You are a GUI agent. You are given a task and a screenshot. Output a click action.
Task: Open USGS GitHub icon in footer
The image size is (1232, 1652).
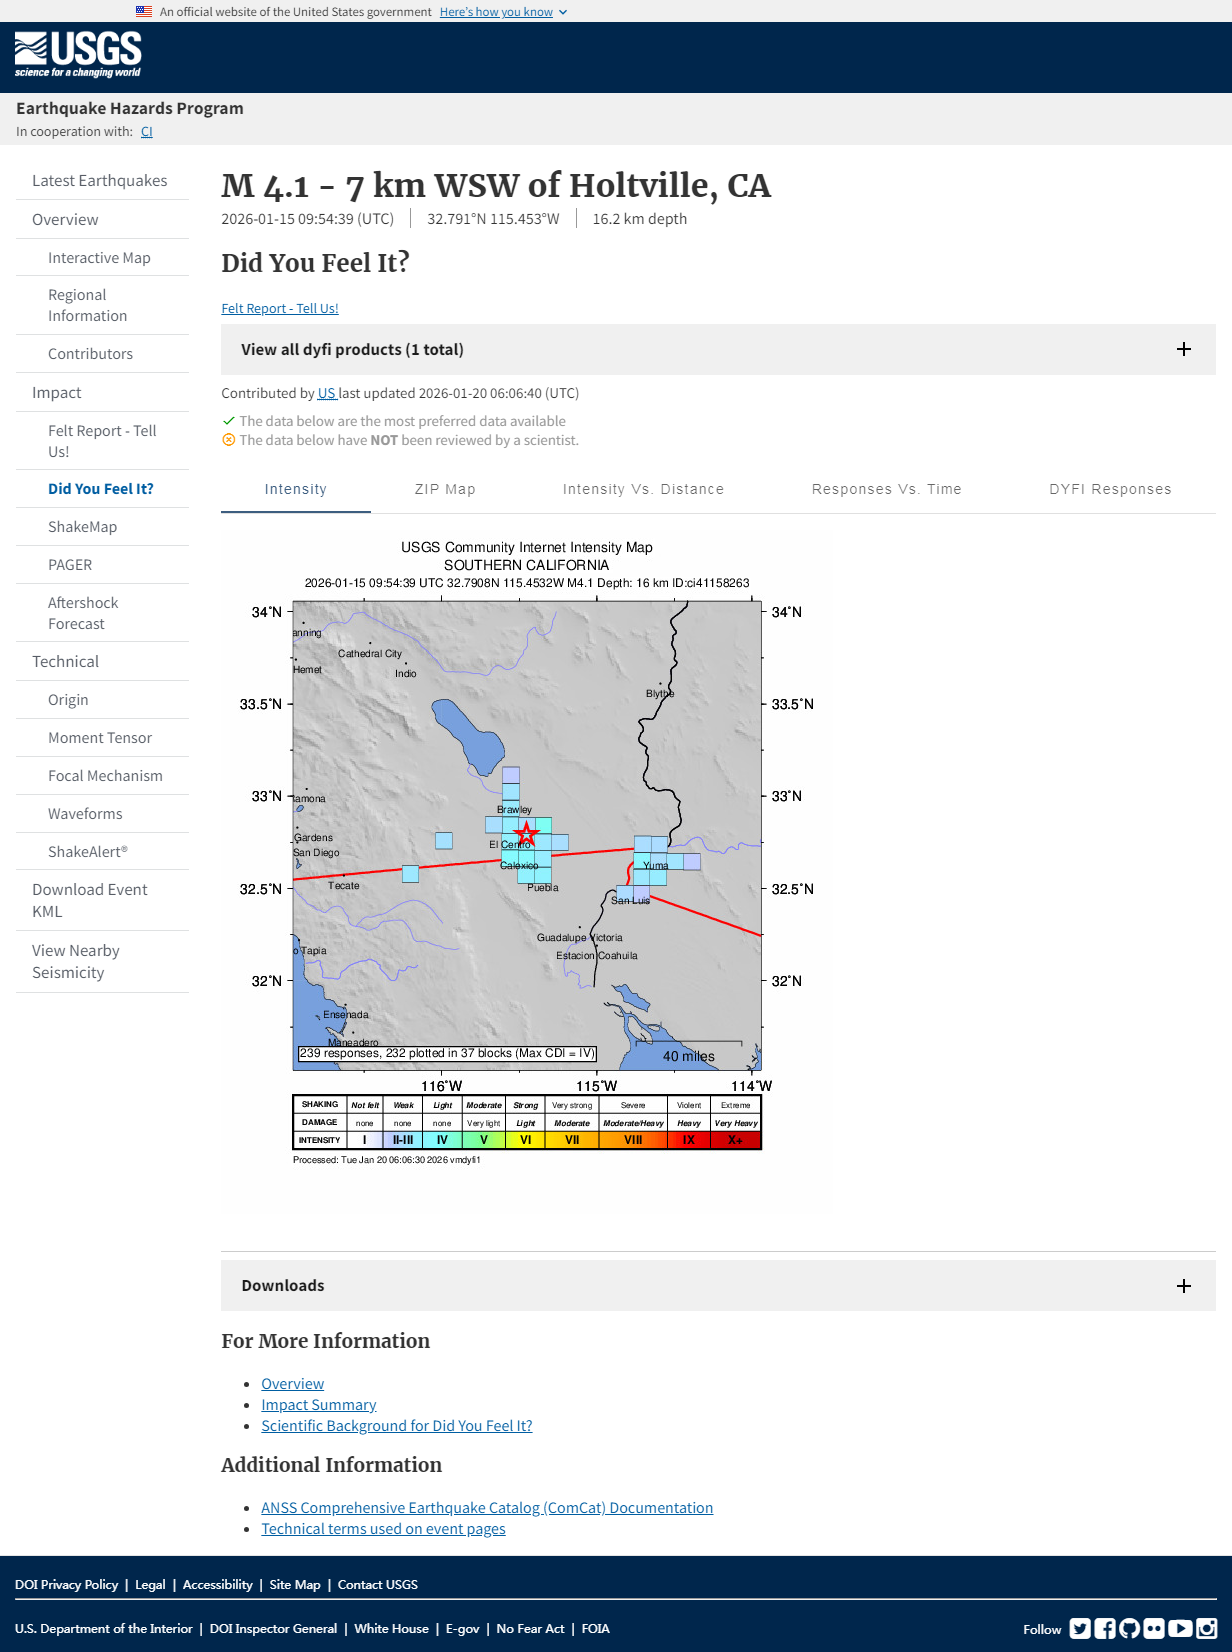1130,1629
